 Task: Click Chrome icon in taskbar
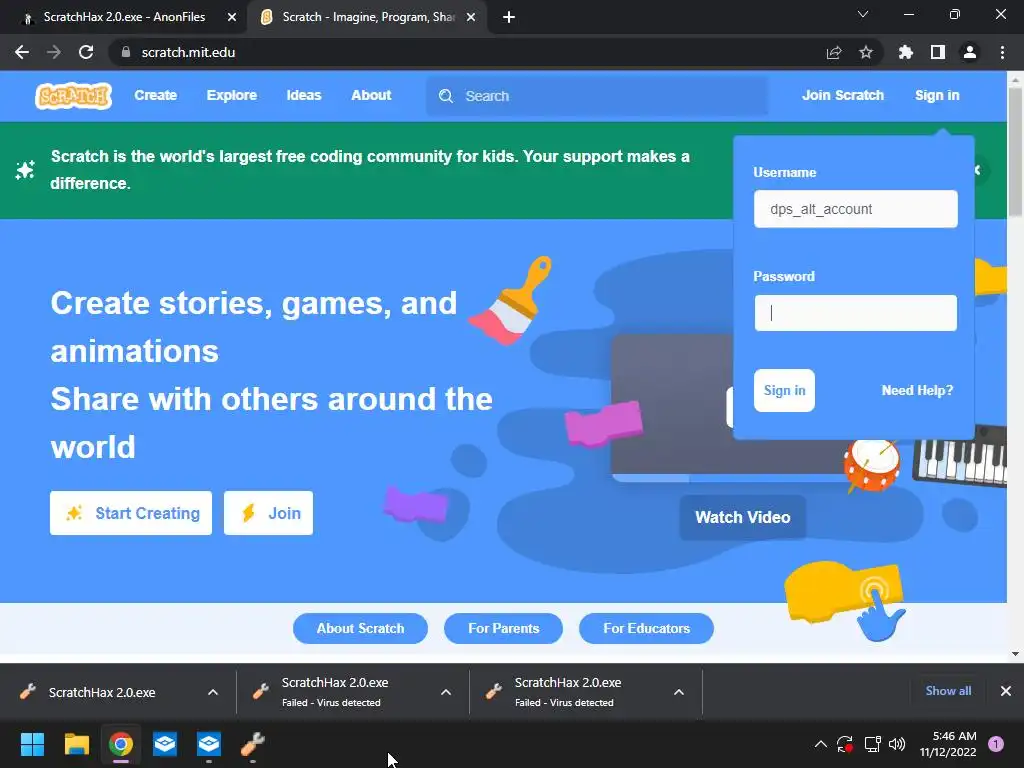coord(121,744)
